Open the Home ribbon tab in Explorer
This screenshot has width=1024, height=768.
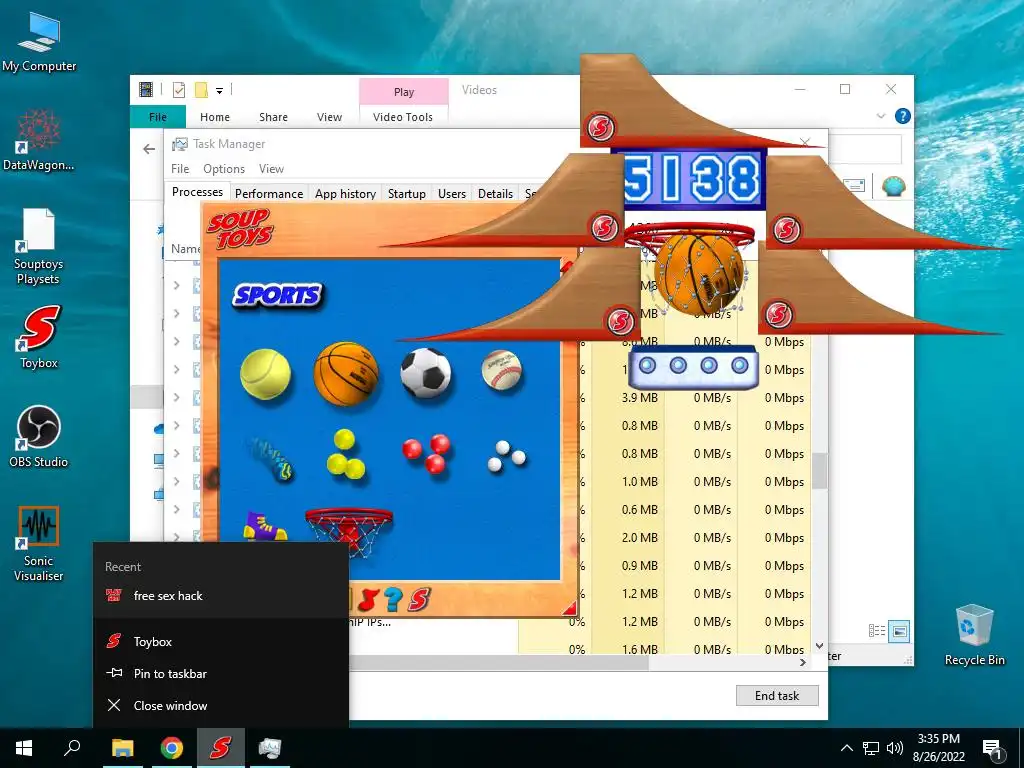pos(215,117)
